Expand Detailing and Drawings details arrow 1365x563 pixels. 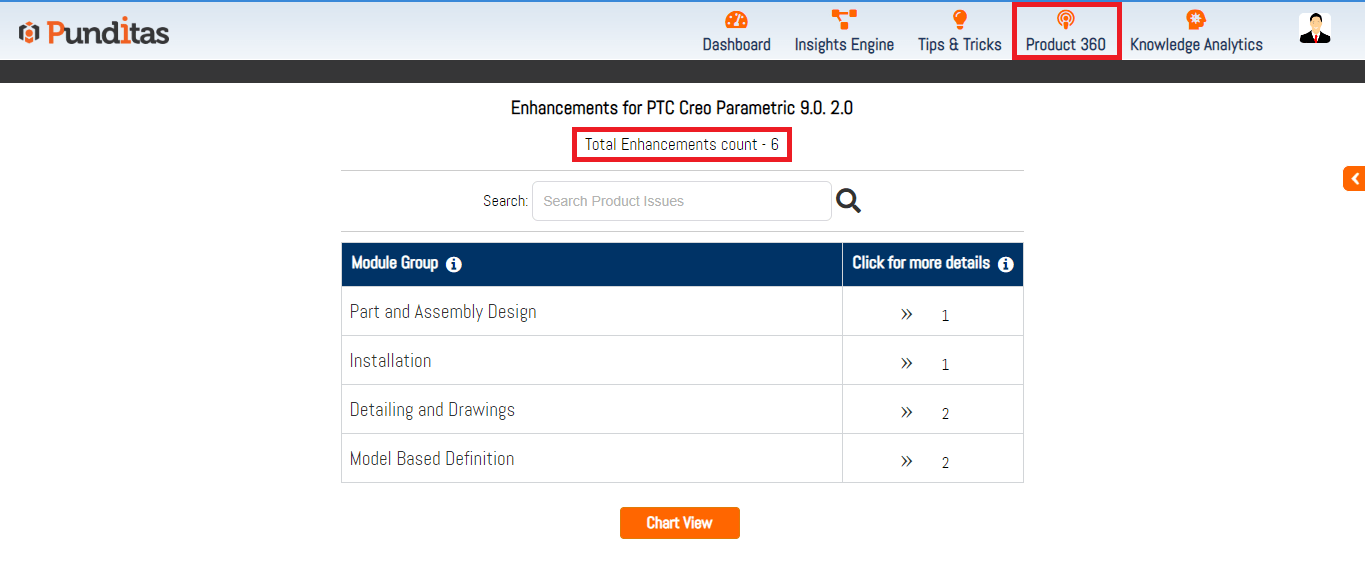[x=906, y=412]
